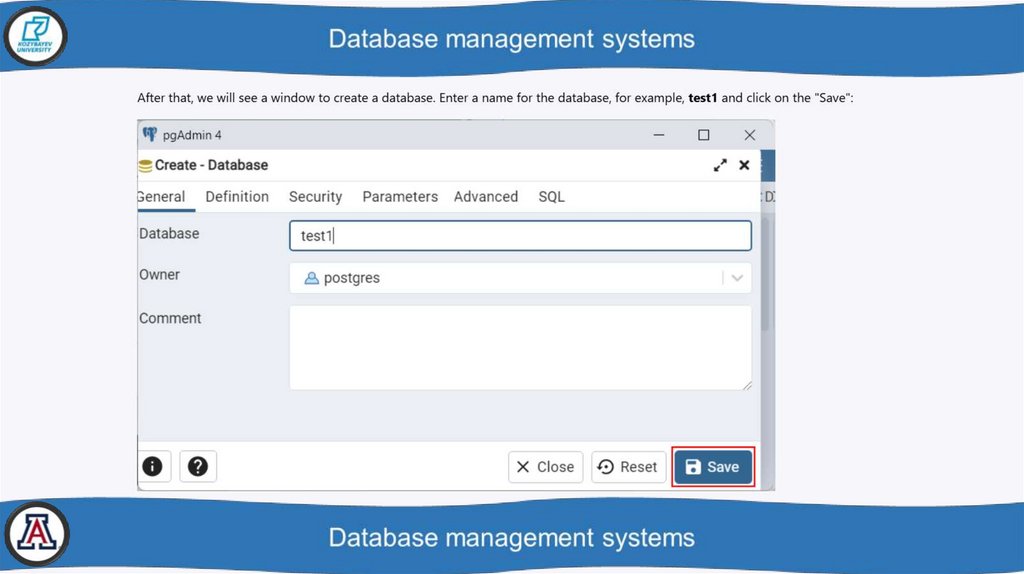Click the Kozybayev University logo
The image size is (1024, 574).
(35, 37)
